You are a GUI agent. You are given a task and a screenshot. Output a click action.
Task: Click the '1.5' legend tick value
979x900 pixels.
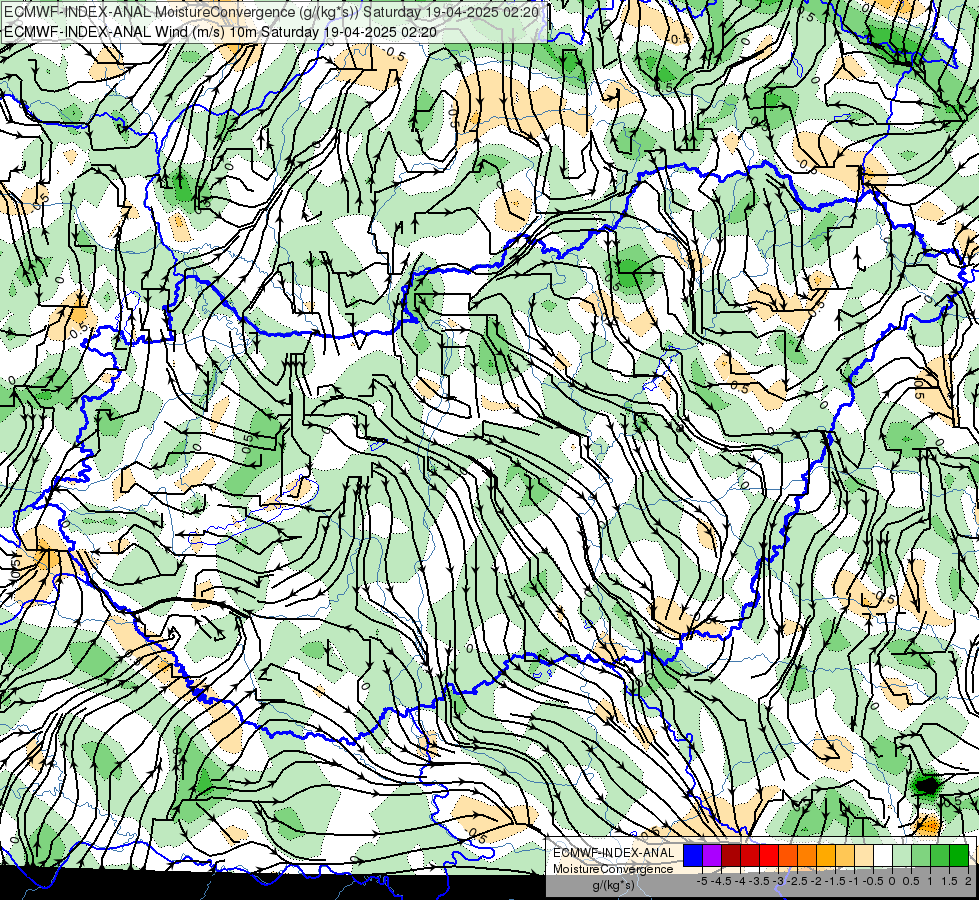(x=949, y=881)
